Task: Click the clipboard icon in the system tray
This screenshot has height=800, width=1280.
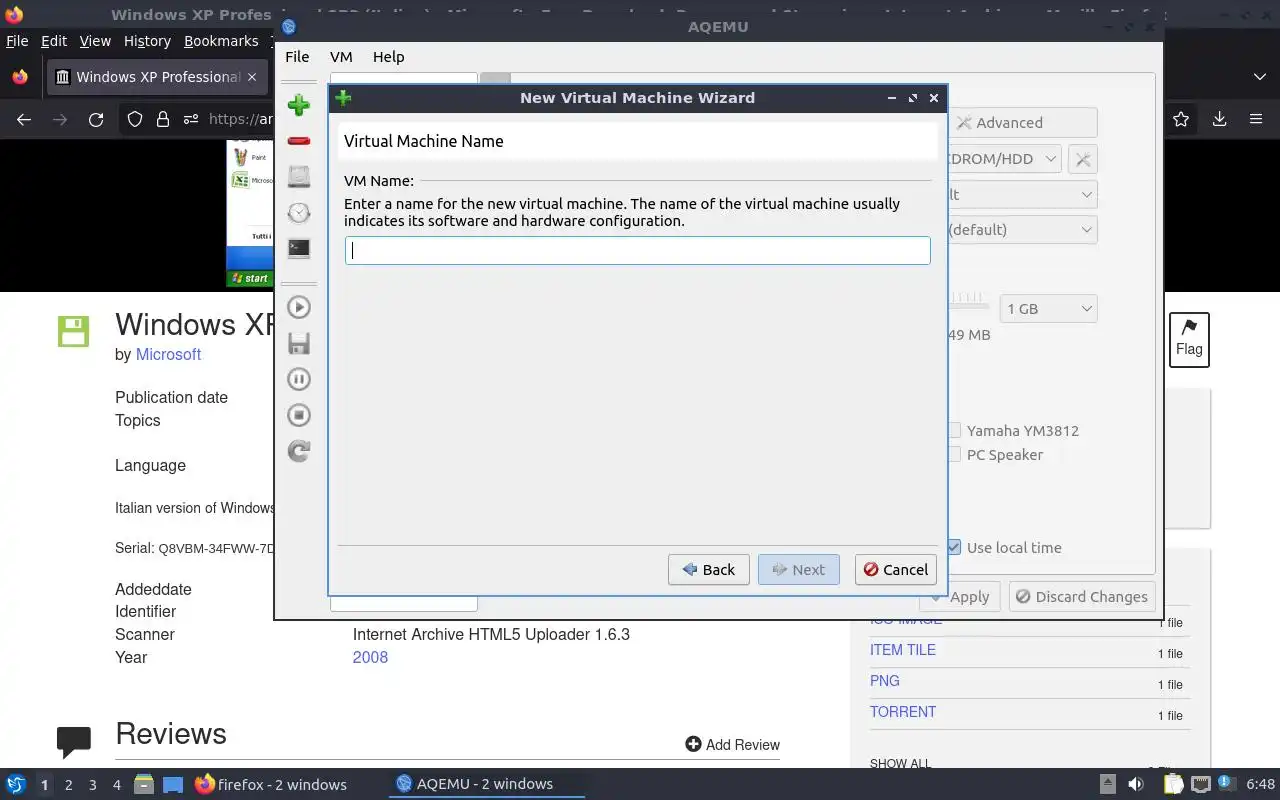Action: pos(1174,784)
